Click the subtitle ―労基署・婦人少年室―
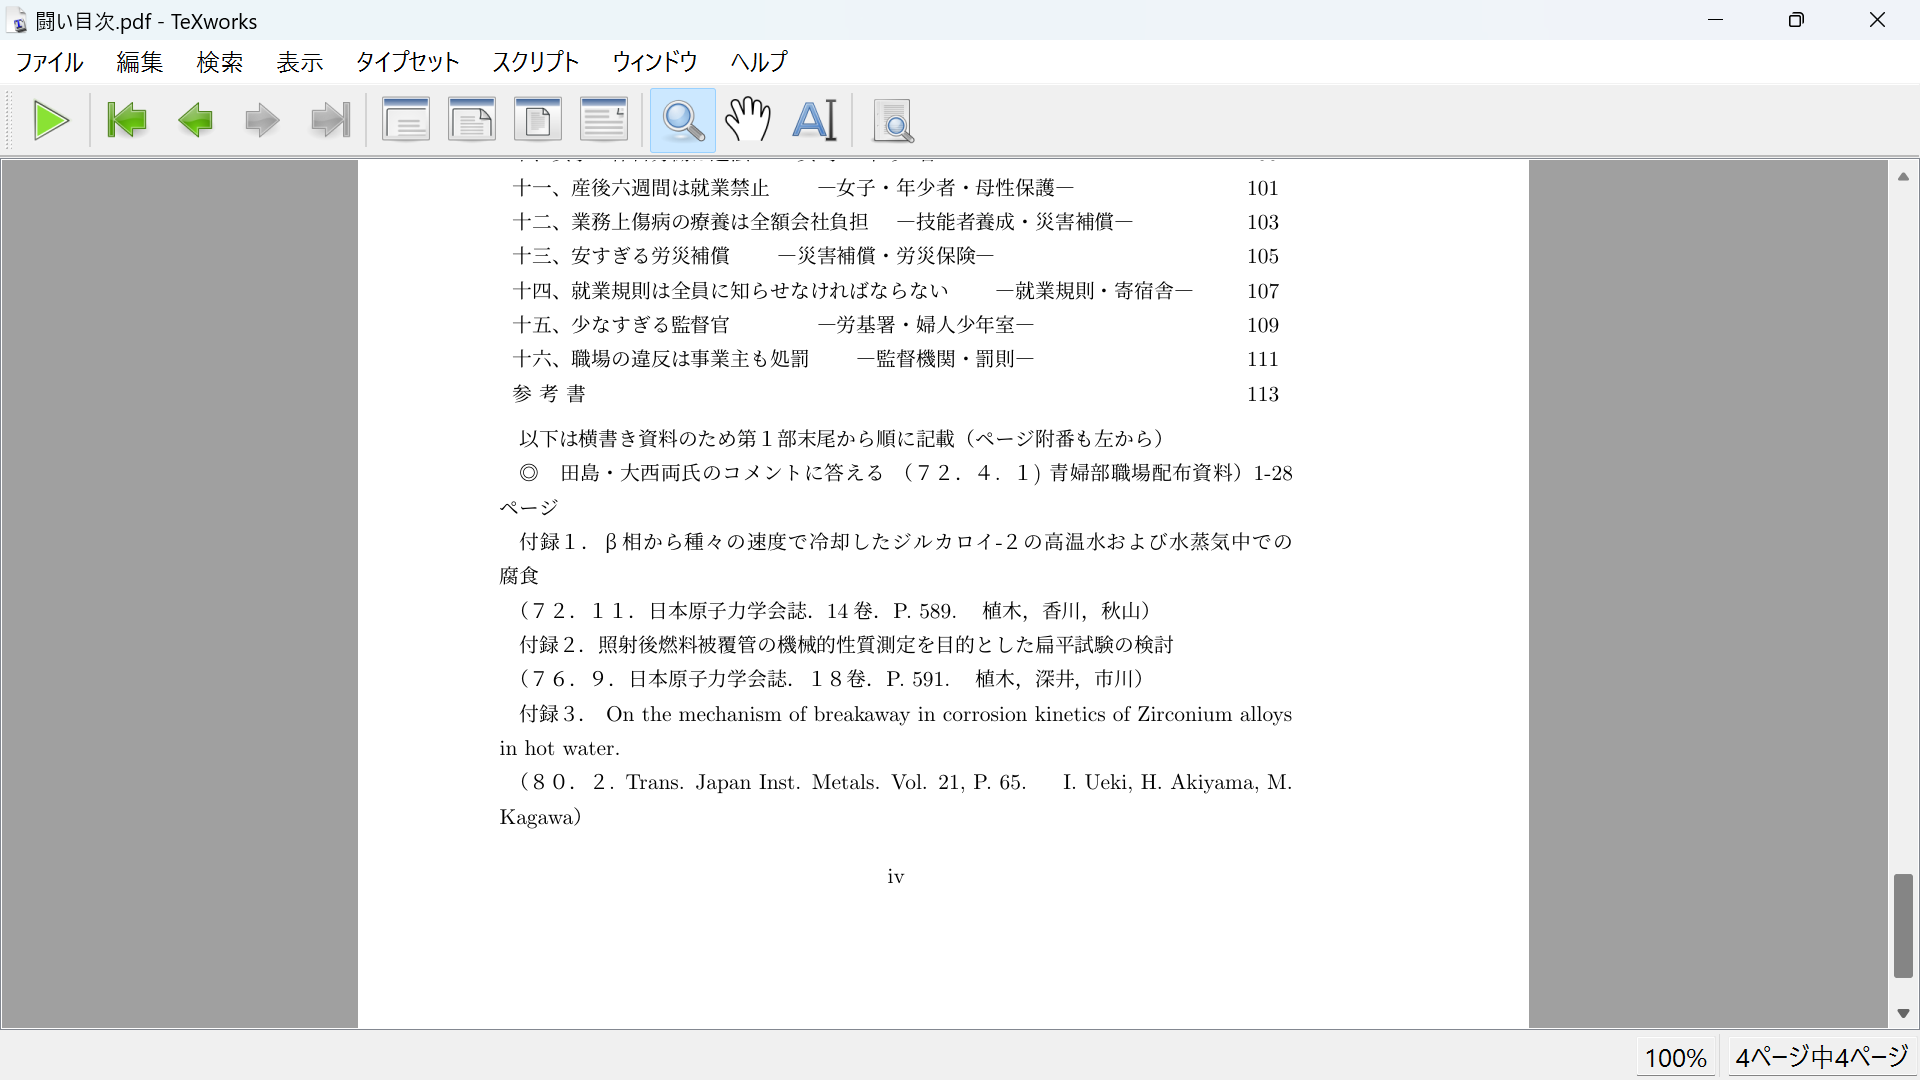The width and height of the screenshot is (1920, 1080). click(926, 325)
